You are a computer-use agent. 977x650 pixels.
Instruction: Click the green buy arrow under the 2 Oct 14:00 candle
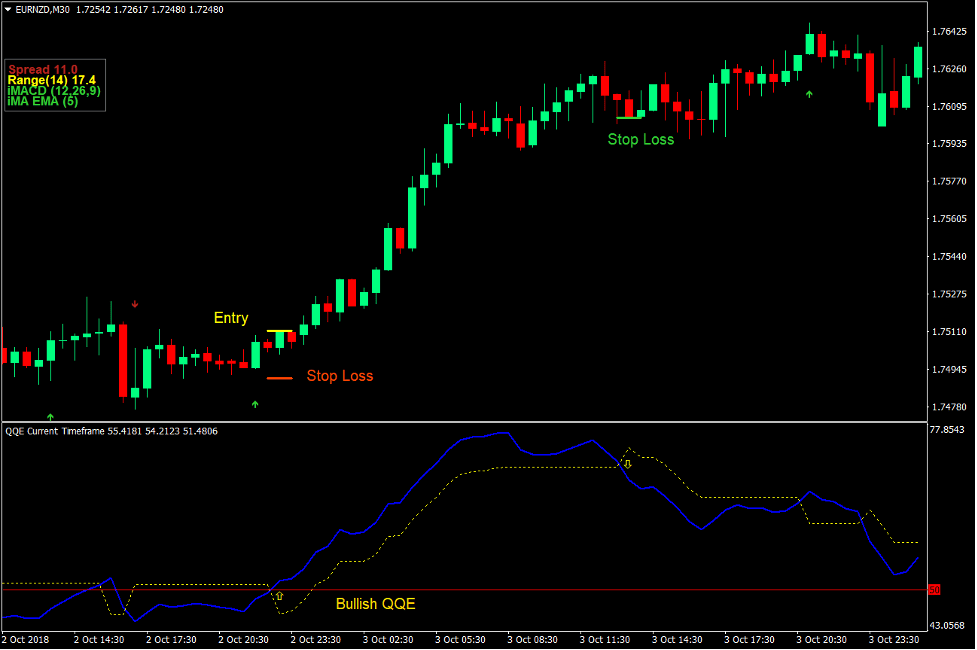50,415
